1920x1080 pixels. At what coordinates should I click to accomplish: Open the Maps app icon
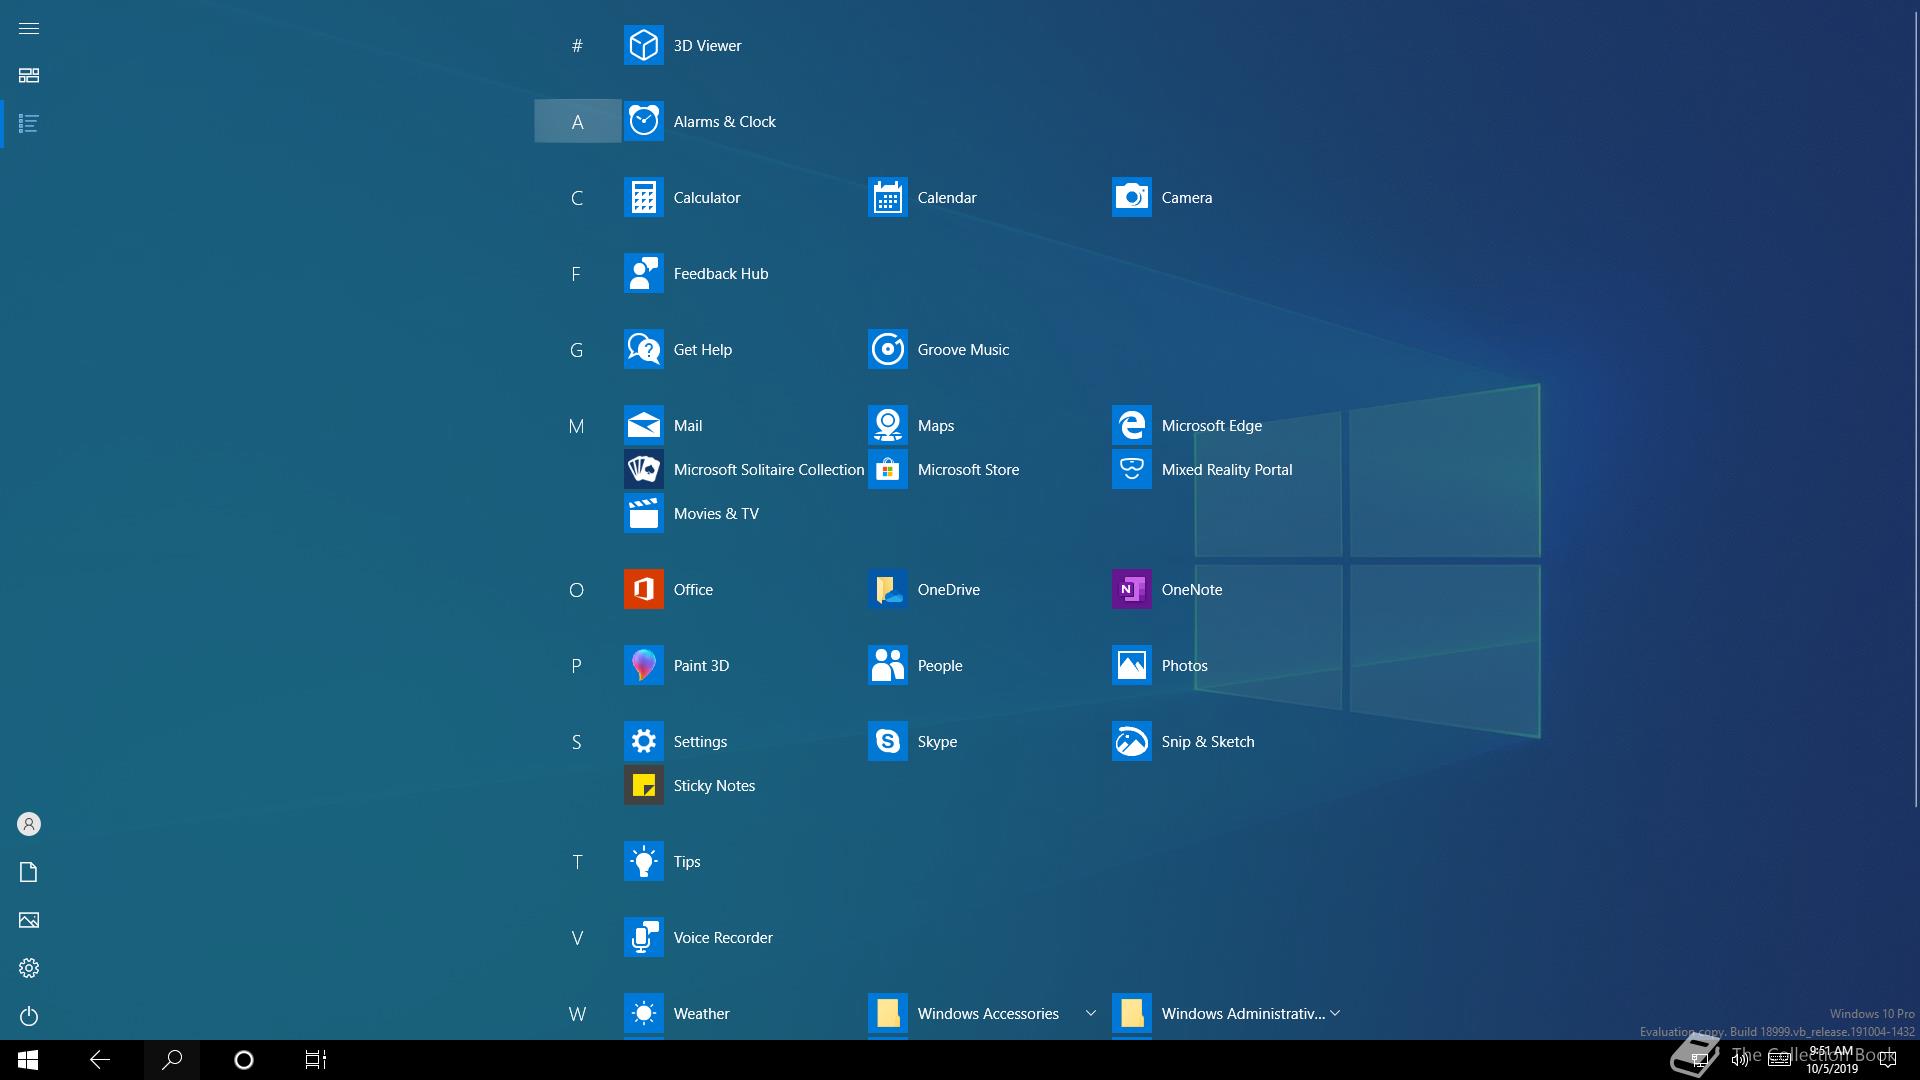tap(887, 425)
